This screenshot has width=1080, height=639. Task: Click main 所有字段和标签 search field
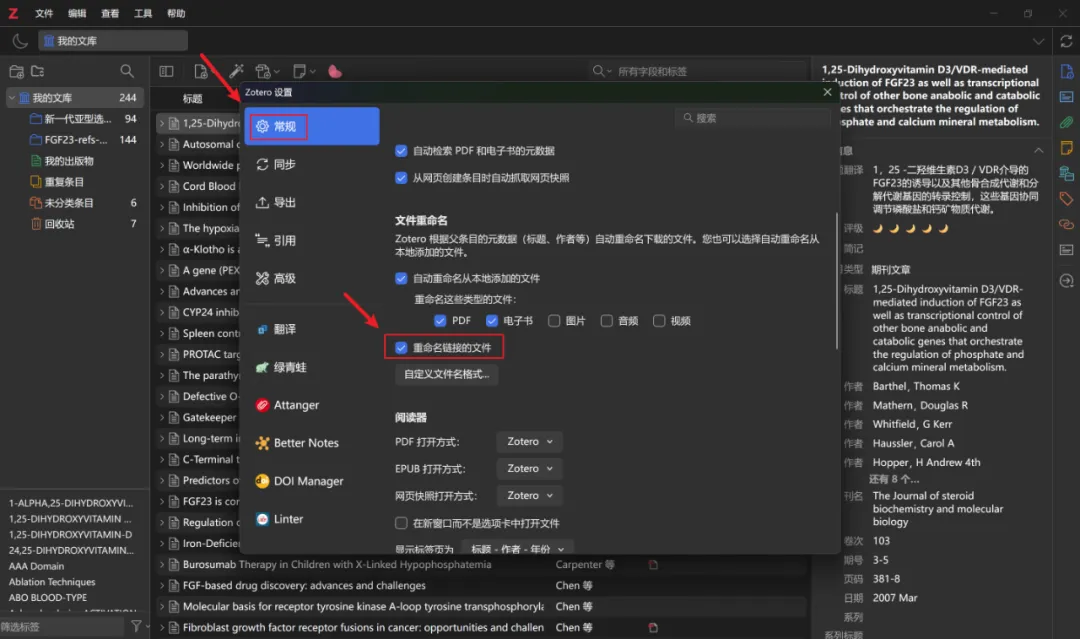(697, 71)
